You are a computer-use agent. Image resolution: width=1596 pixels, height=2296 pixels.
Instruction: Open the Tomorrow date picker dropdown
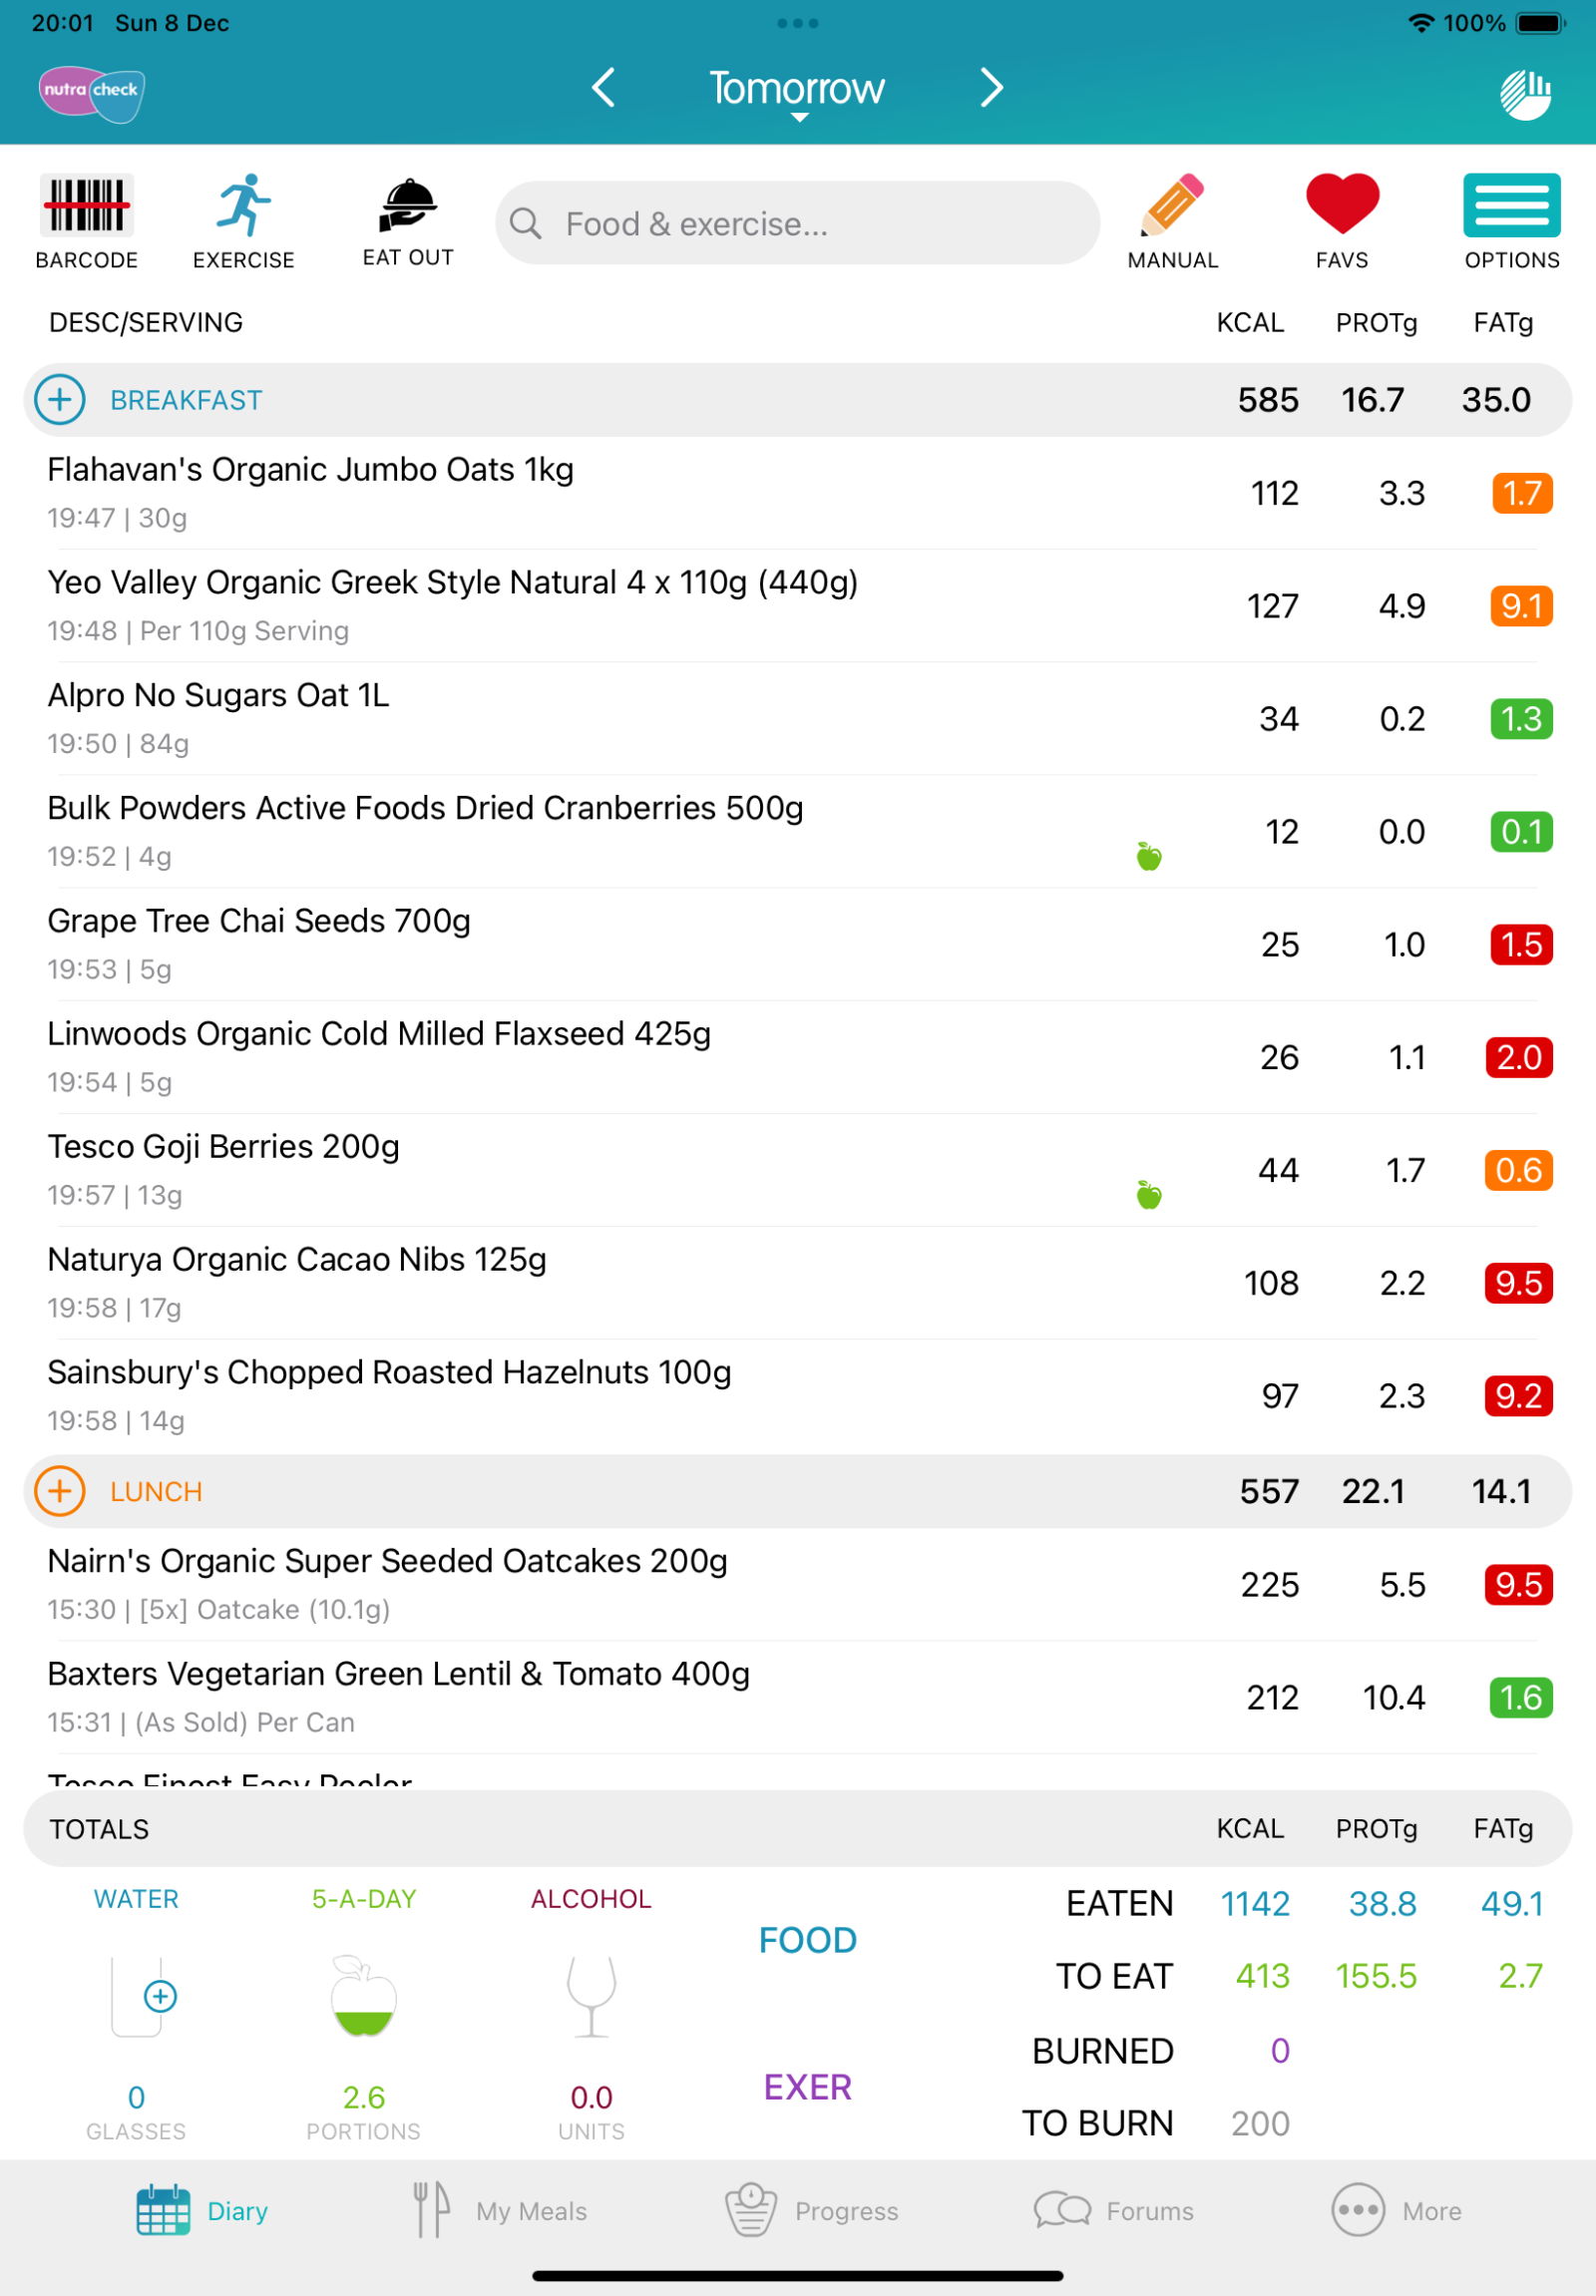click(x=797, y=92)
